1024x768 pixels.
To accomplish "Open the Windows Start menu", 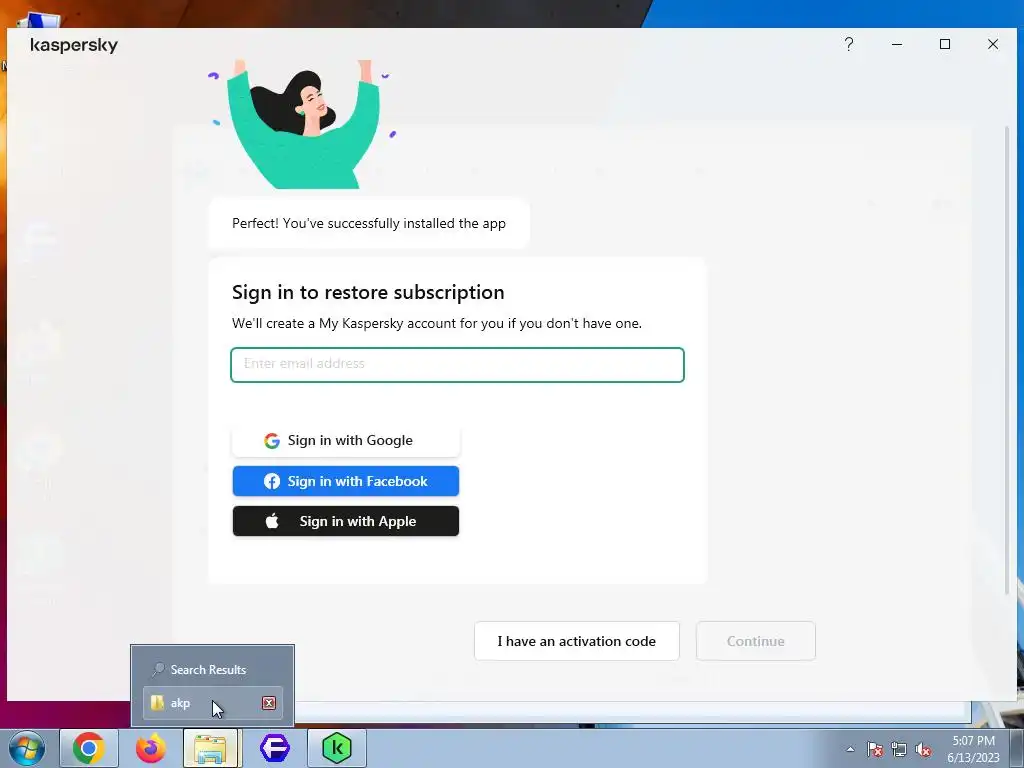I will (26, 748).
